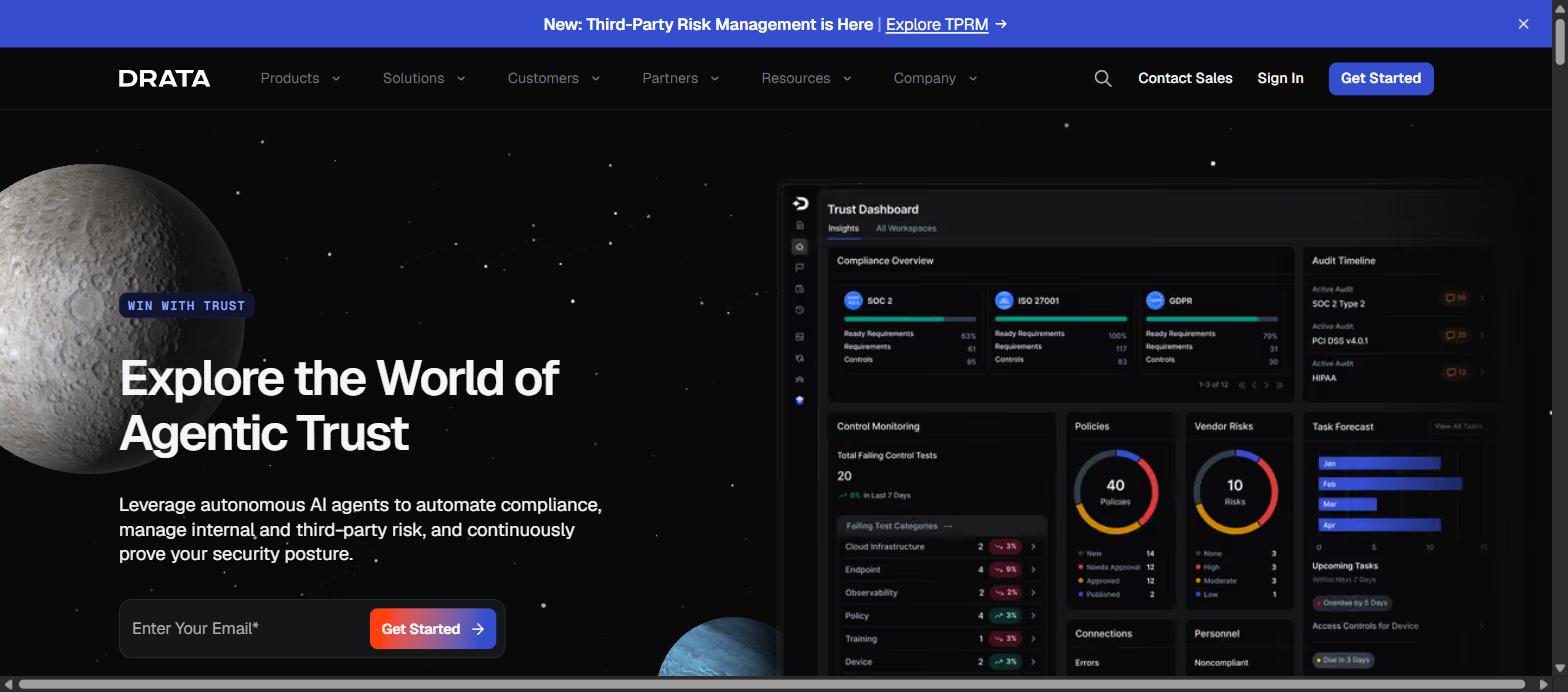Click the Drata logo icon in dashboard sidebar
Screen dimensions: 1568x692
coord(800,203)
